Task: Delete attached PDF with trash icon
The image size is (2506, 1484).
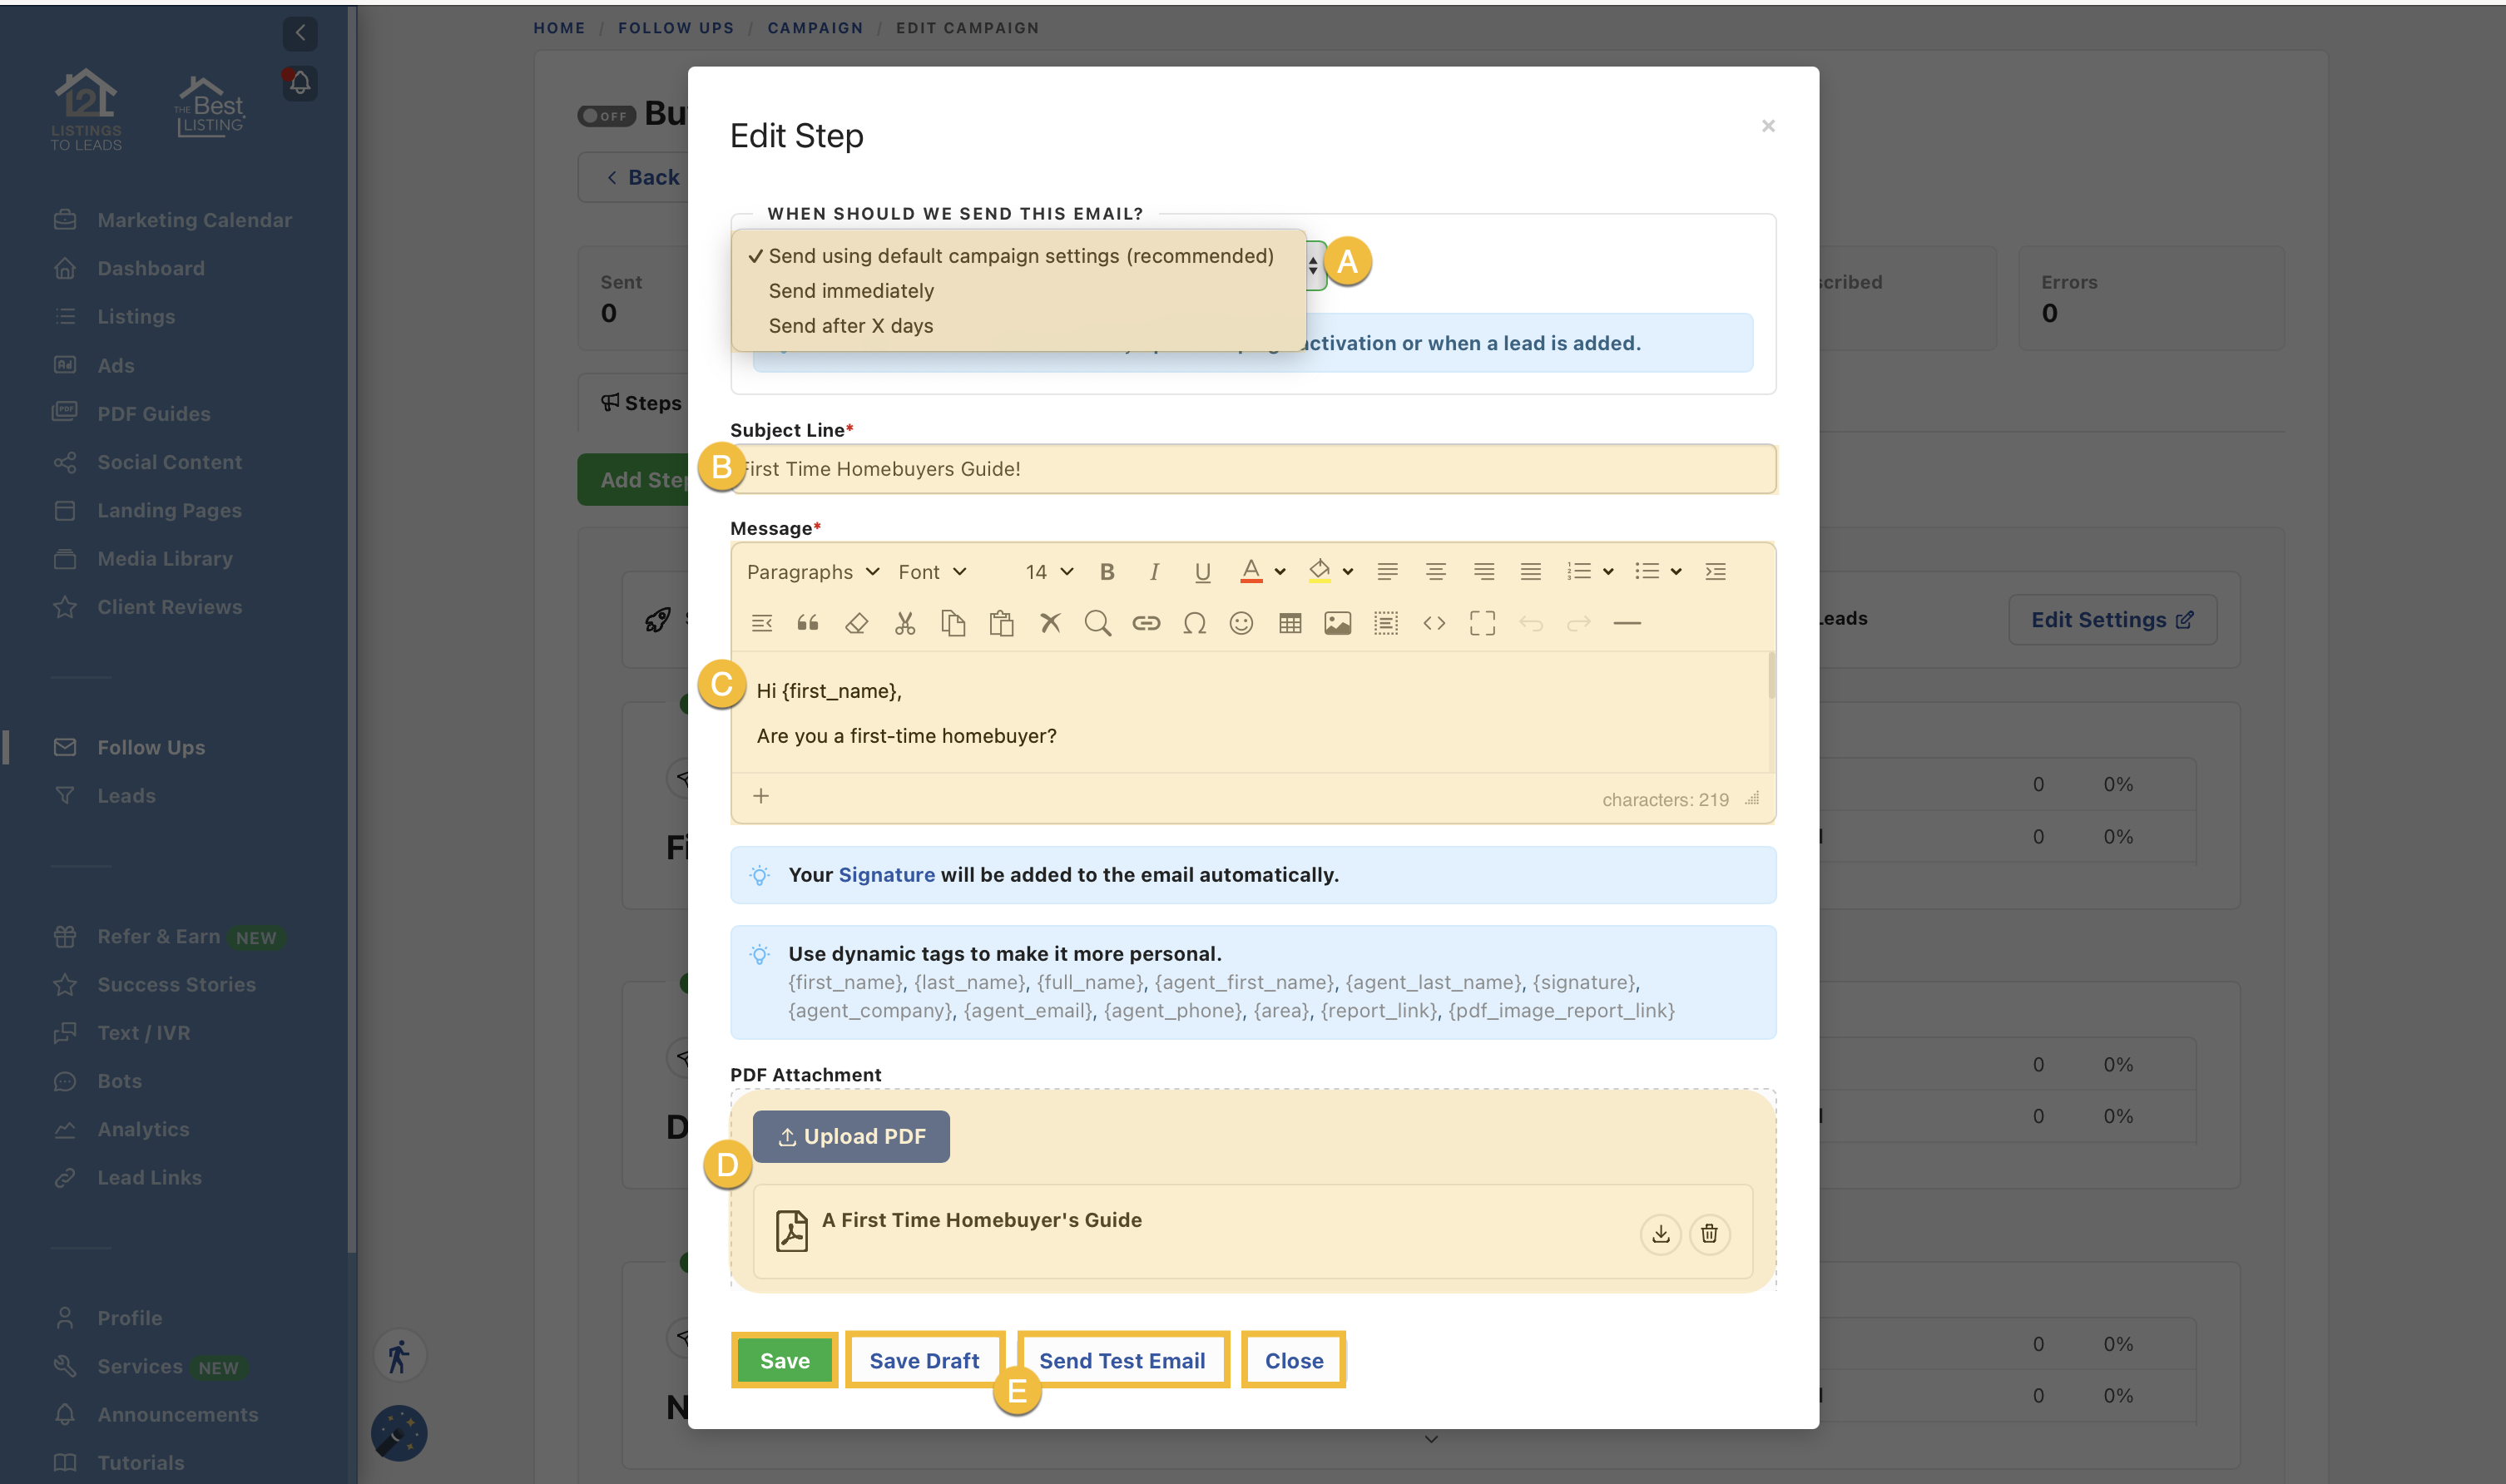Action: (1709, 1234)
